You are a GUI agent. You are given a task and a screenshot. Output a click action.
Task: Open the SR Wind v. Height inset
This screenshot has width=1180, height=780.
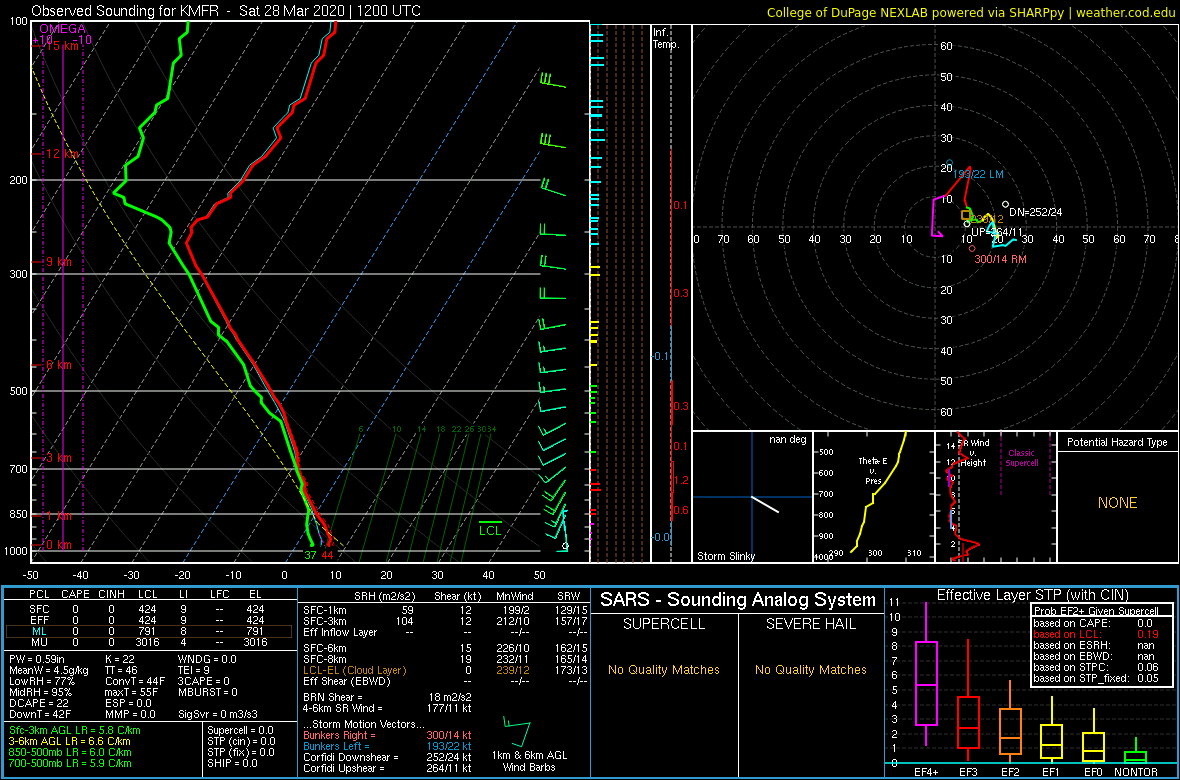(x=994, y=497)
